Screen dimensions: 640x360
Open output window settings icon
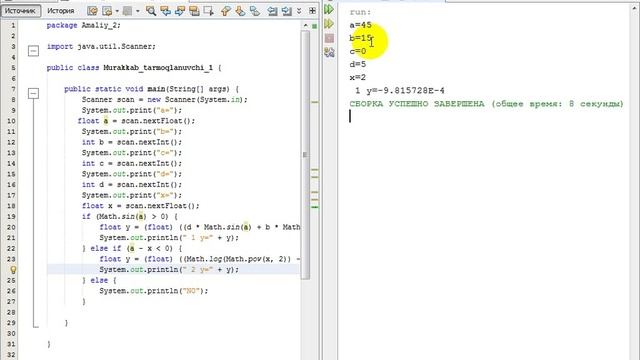click(x=329, y=52)
